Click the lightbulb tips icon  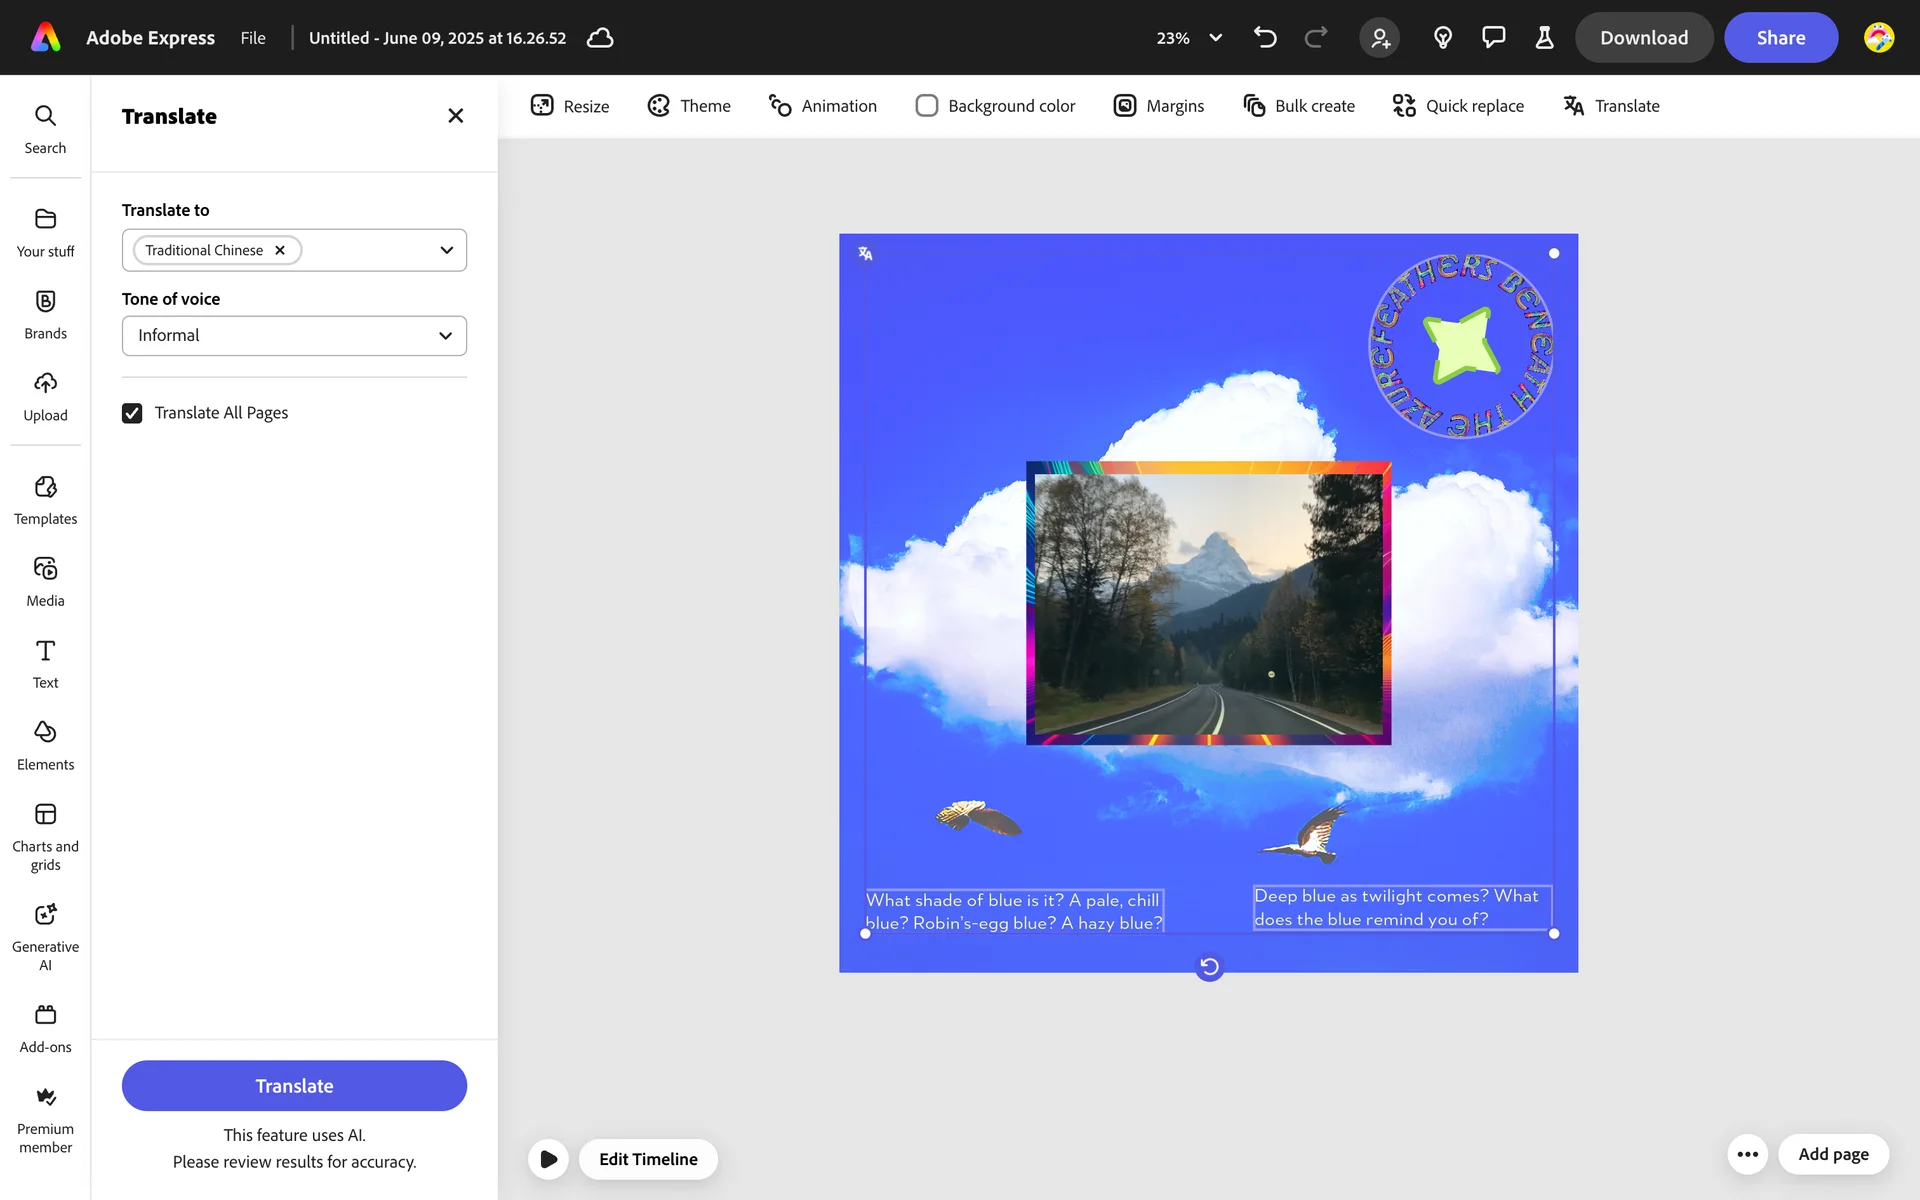coord(1442,38)
